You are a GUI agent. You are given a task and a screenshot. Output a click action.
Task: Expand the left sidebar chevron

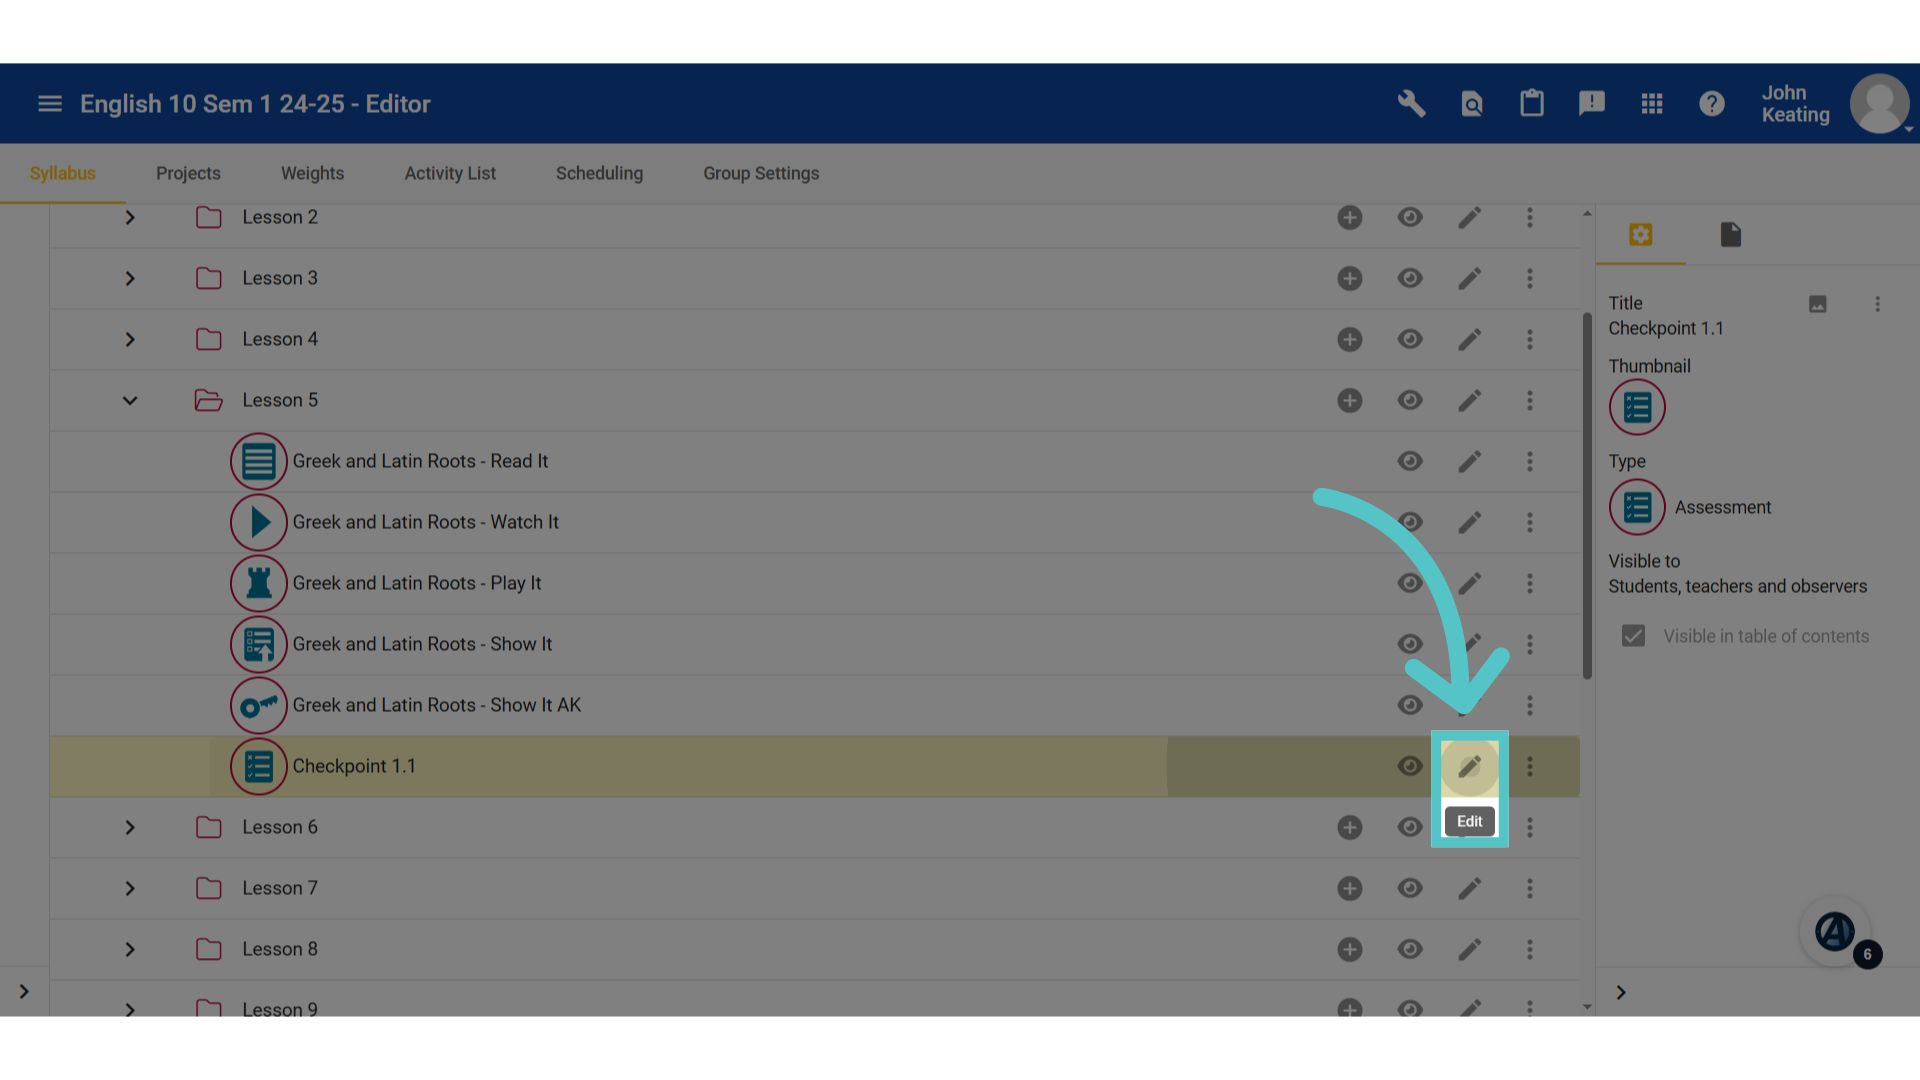[24, 992]
